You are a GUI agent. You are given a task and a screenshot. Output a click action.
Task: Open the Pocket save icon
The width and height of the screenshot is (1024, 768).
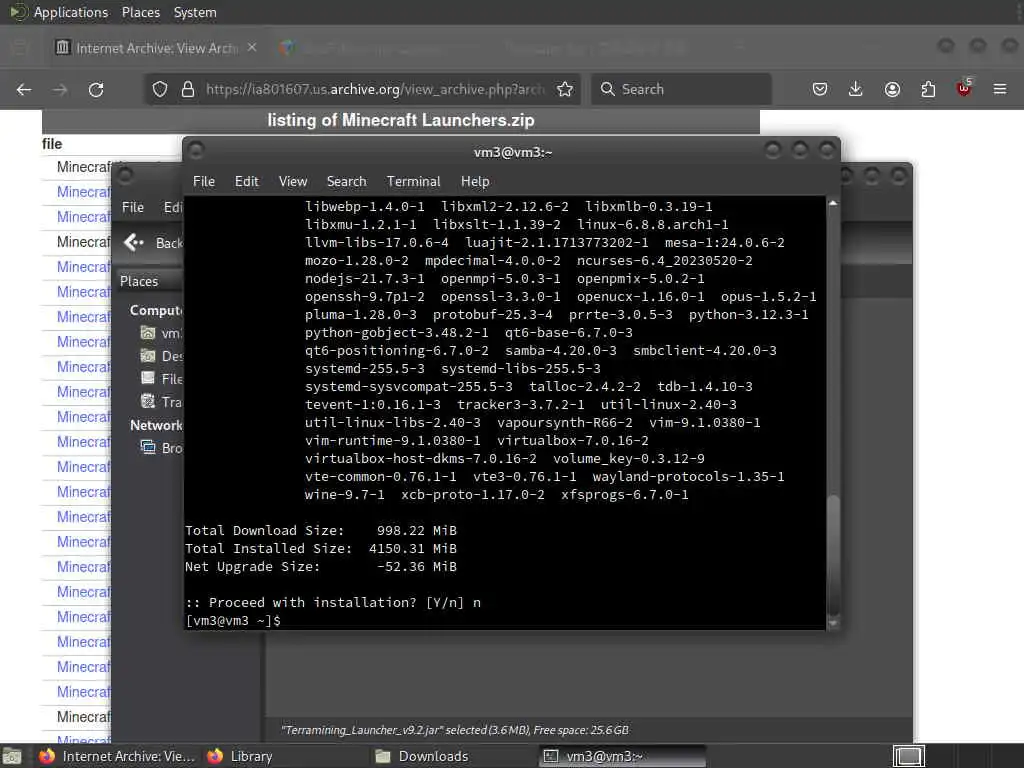[x=820, y=89]
